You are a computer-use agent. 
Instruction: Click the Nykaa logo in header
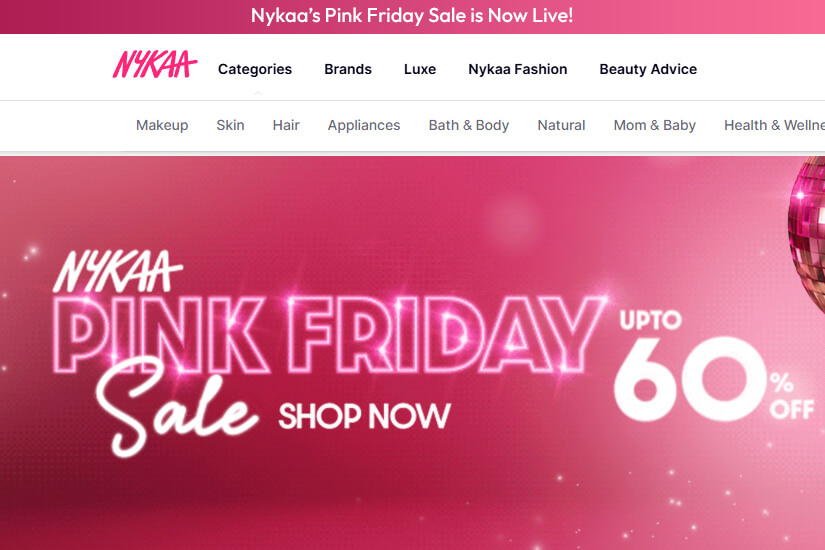click(x=155, y=65)
